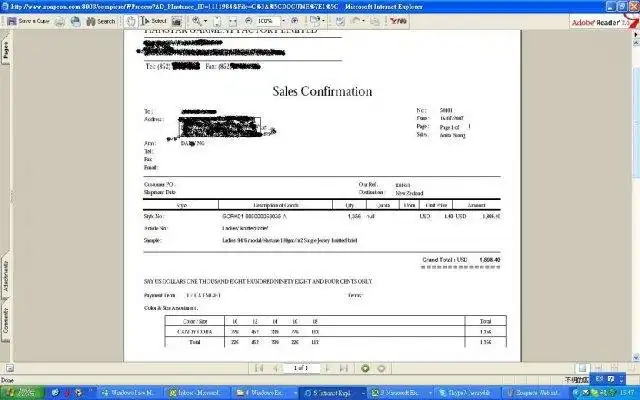This screenshot has width=640, height=400.
Task: Click the Adobe Reader logo
Action: (x=604, y=22)
